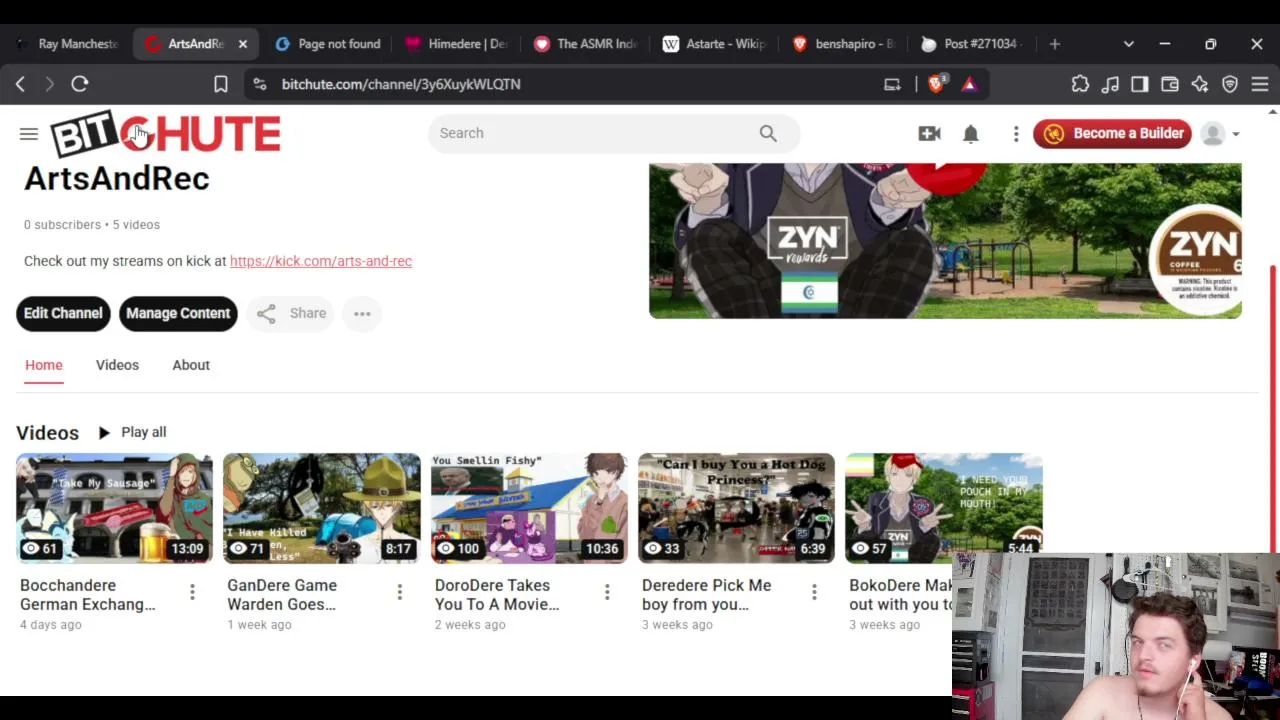Image resolution: width=1280 pixels, height=720 pixels.
Task: Open the more options ellipsis beside Share
Action: 362,314
